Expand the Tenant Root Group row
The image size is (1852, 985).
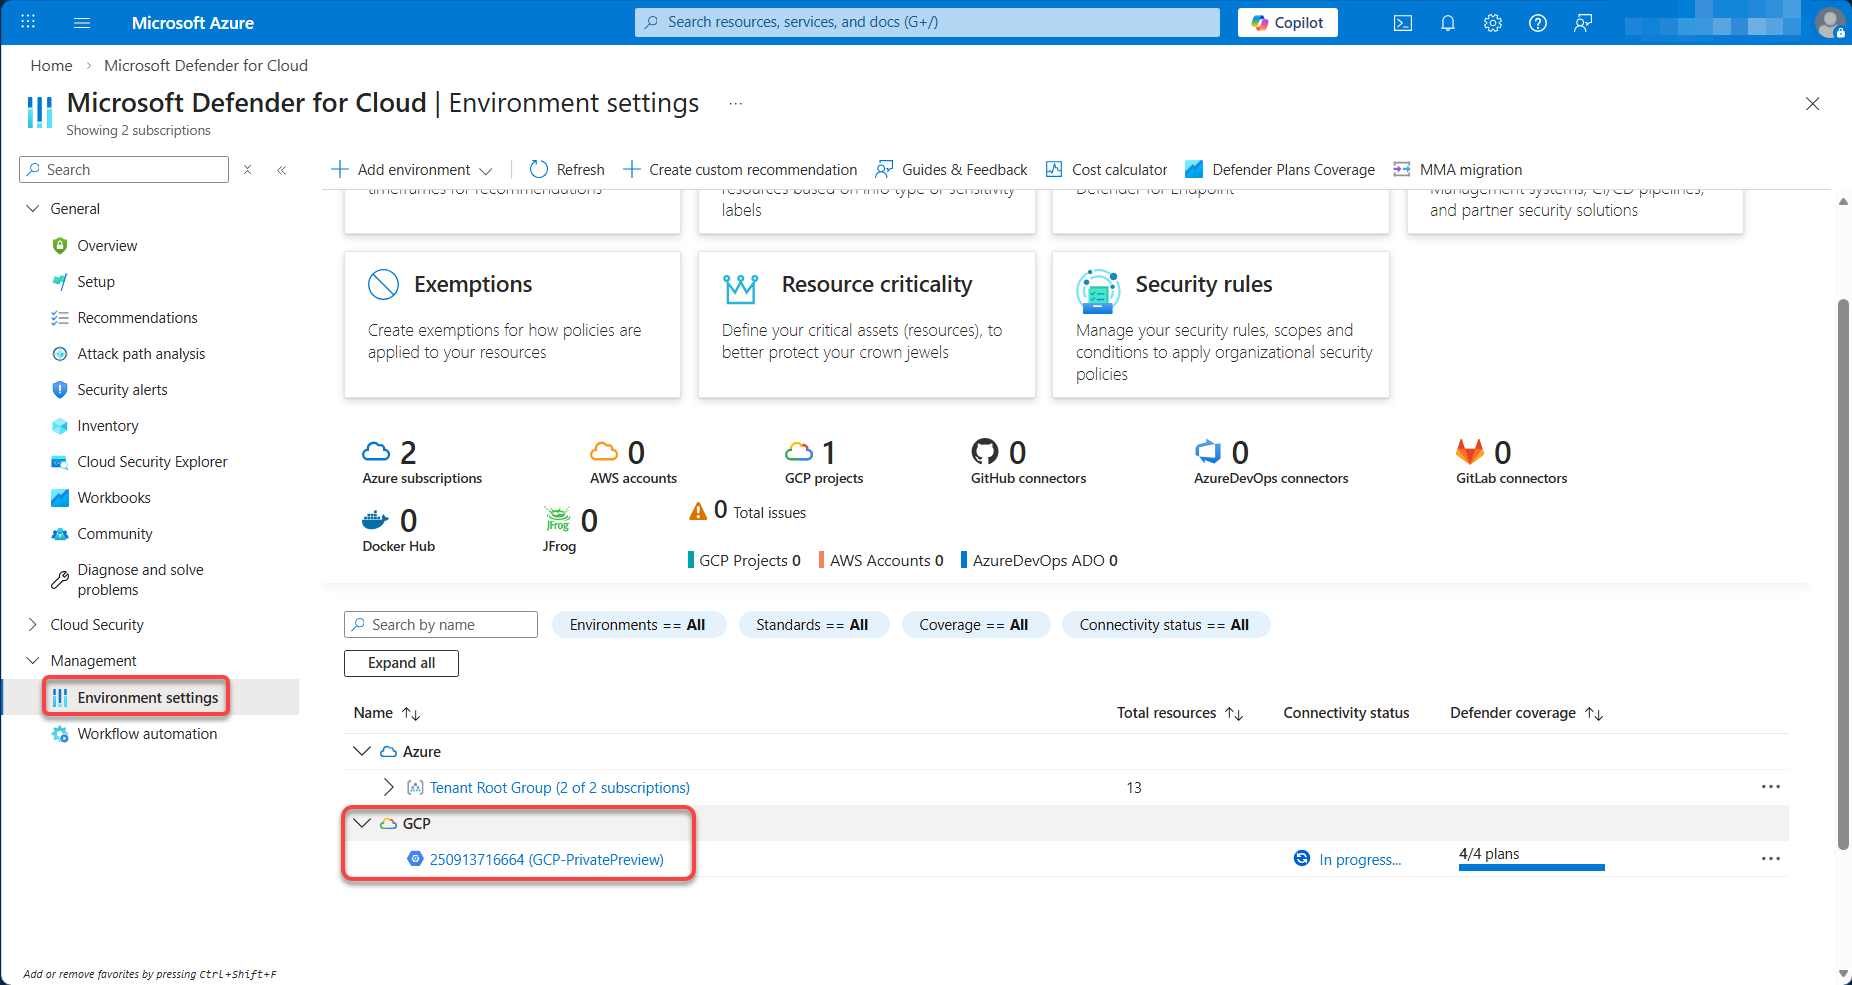click(x=389, y=788)
